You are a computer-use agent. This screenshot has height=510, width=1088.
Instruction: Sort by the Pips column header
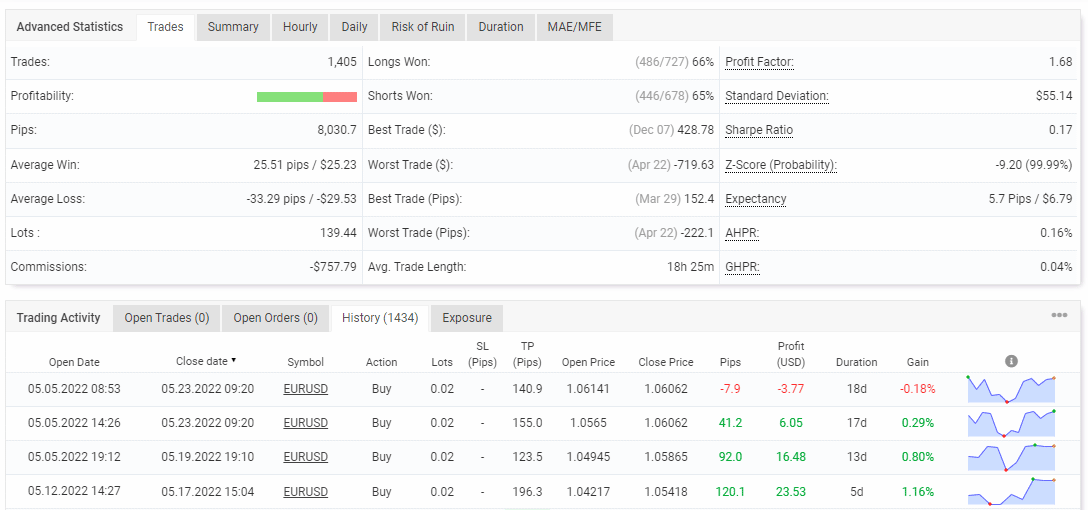pyautogui.click(x=730, y=362)
